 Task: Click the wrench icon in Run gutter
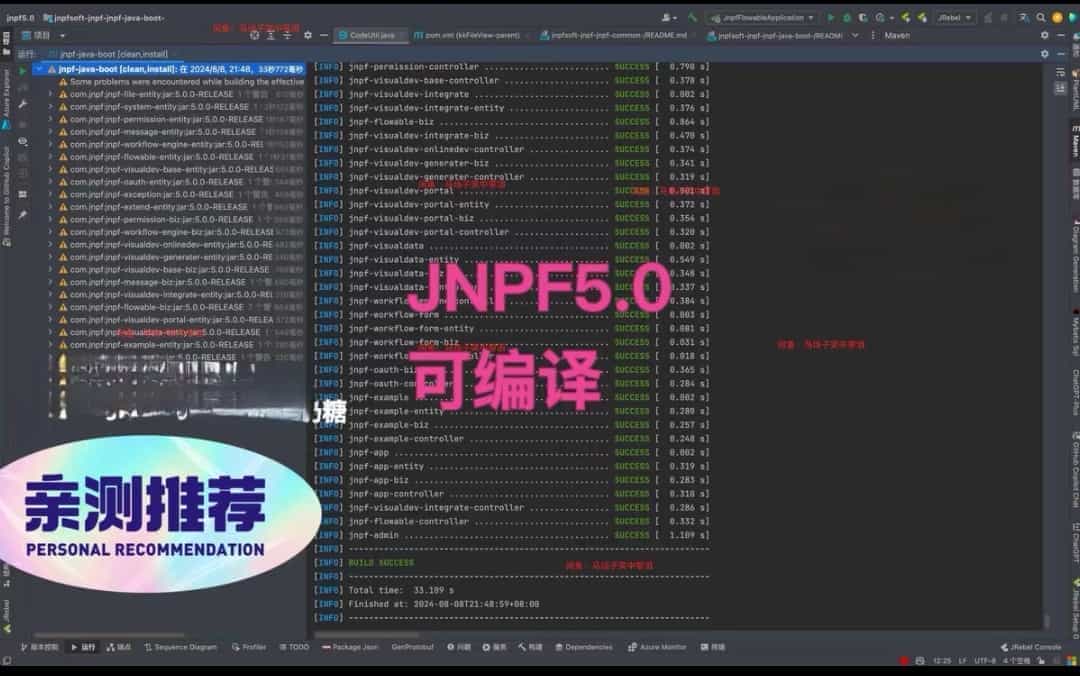[x=23, y=104]
